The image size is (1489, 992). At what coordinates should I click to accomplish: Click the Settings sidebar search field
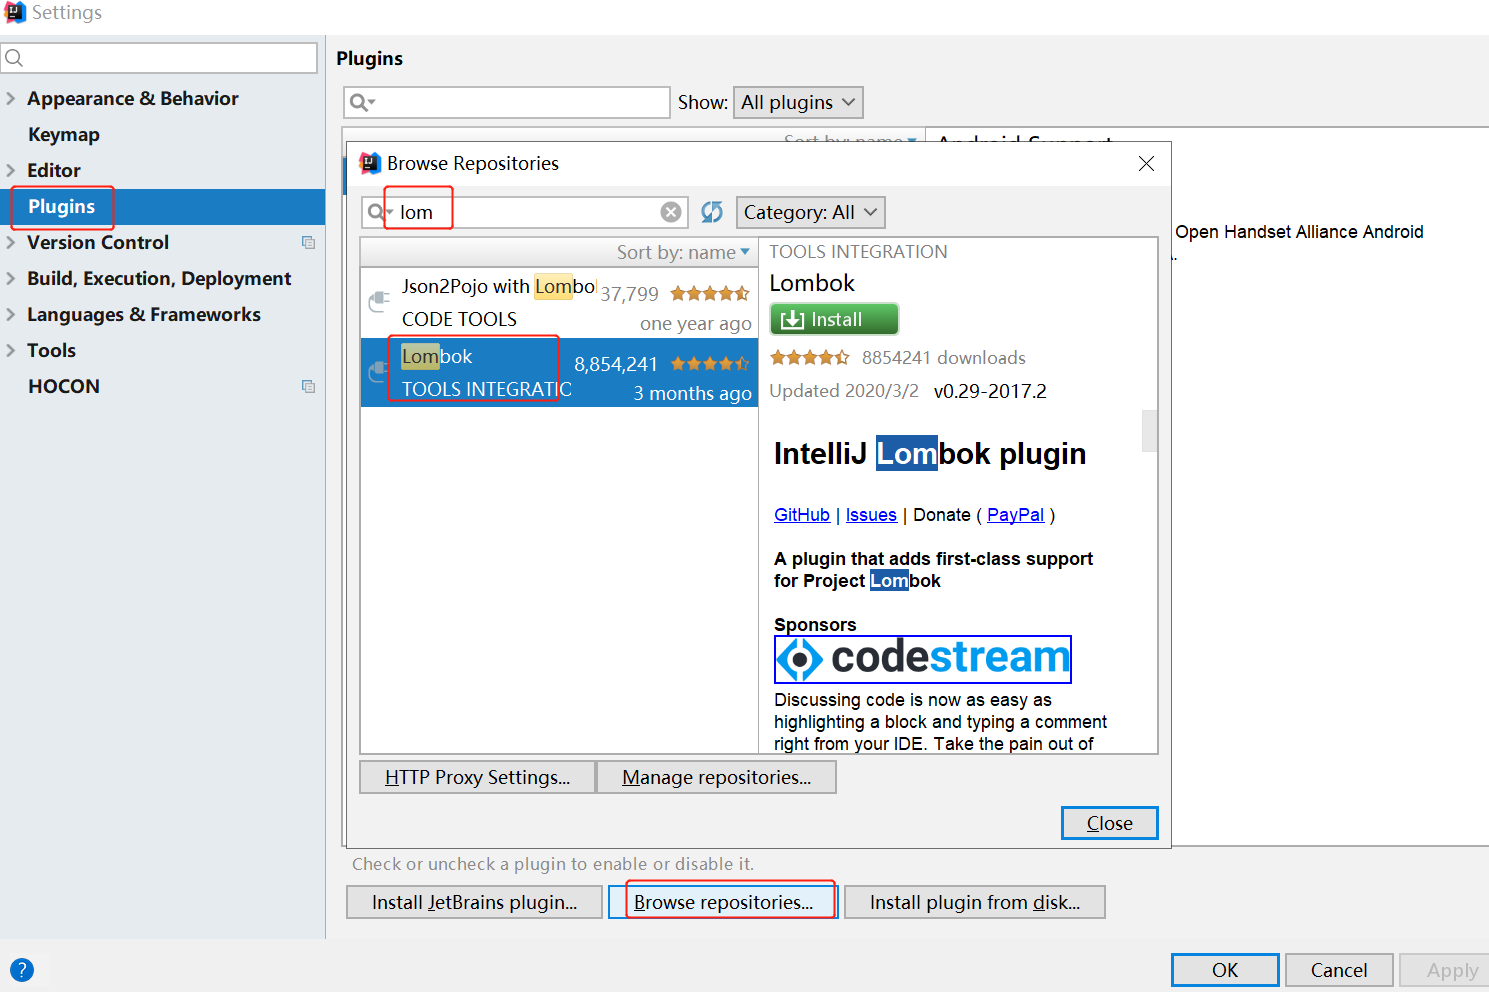(159, 58)
